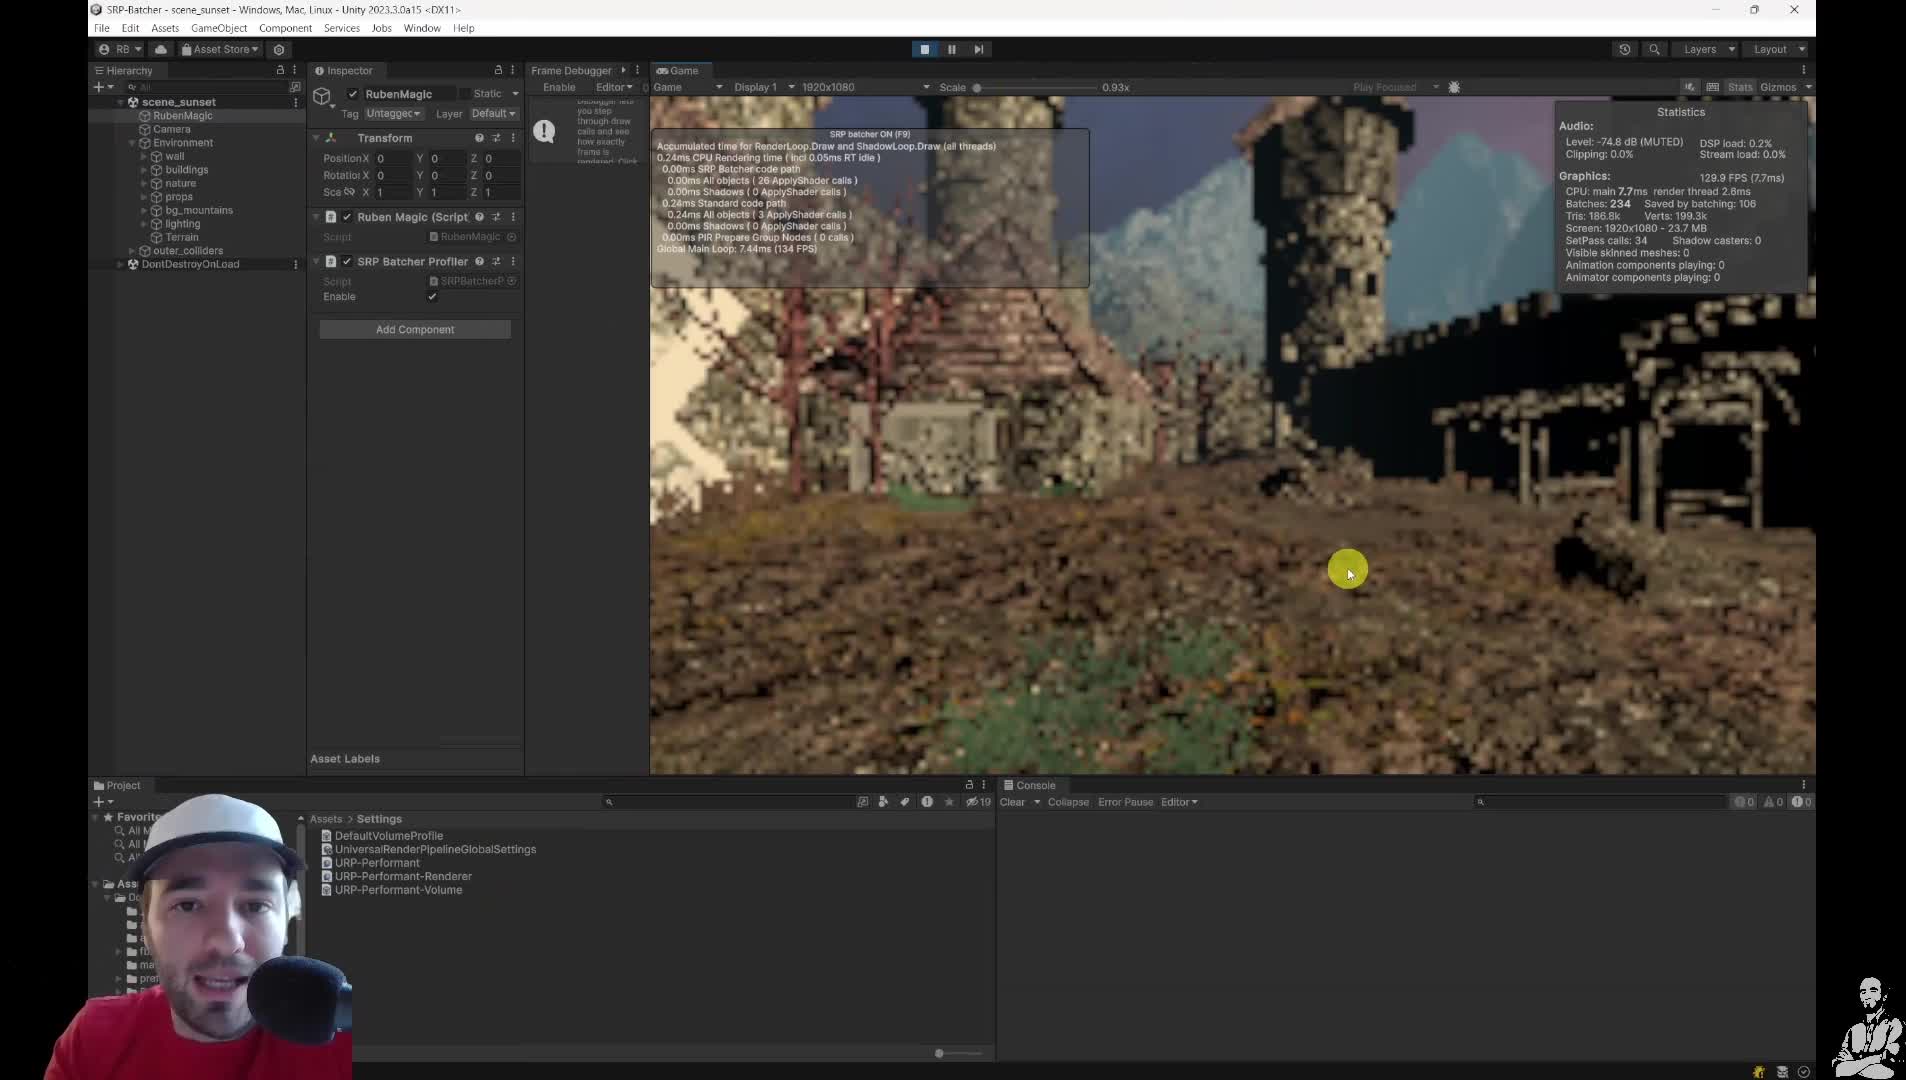Open the cloud services icon

point(160,49)
